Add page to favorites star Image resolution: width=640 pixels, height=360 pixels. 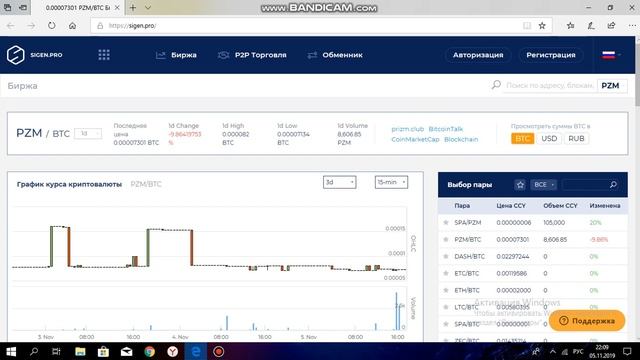point(542,26)
